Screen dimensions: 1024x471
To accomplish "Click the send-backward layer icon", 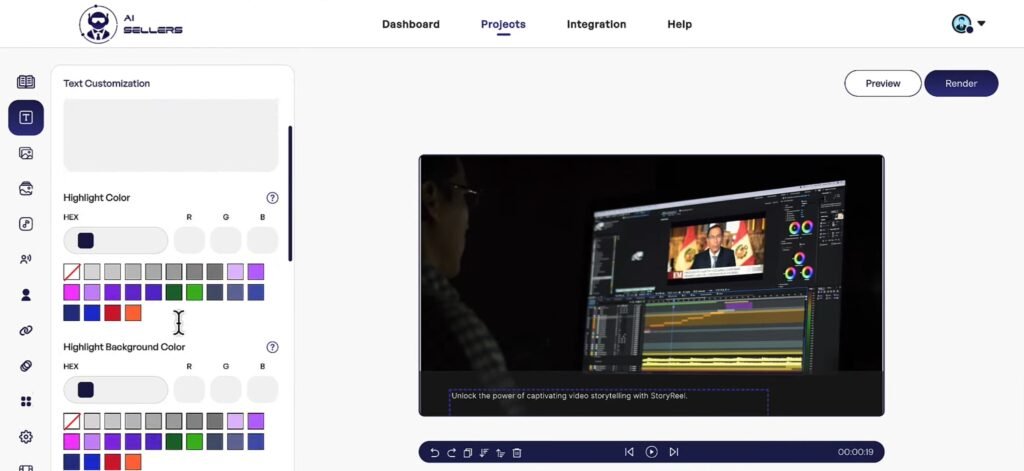I will tap(484, 452).
